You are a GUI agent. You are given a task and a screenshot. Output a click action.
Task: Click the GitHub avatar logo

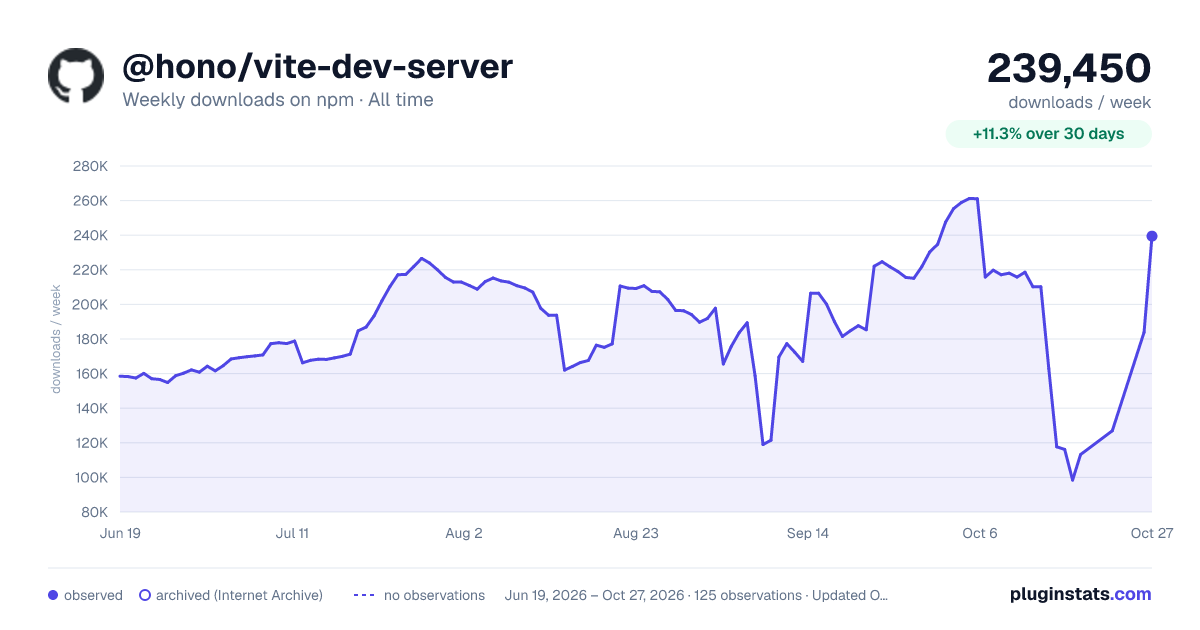click(x=76, y=76)
